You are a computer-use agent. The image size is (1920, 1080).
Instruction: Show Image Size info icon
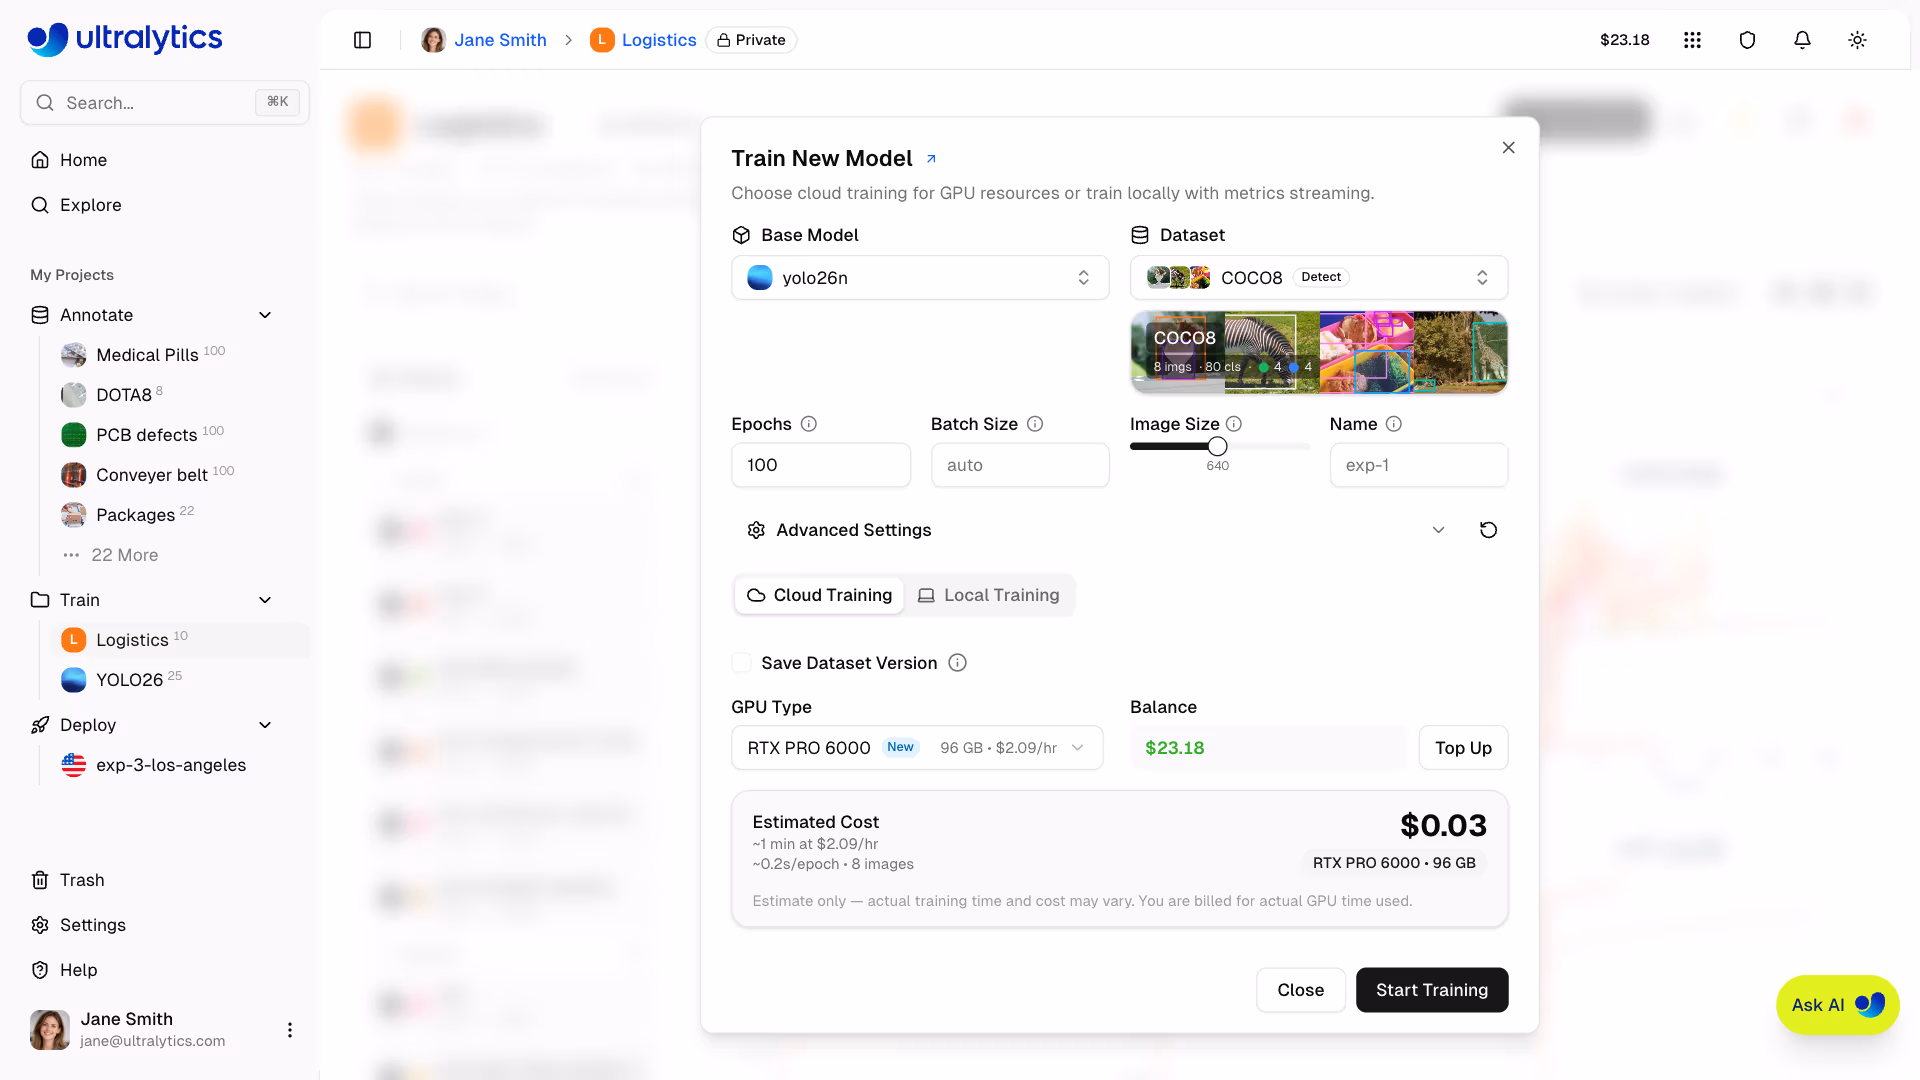(1234, 424)
